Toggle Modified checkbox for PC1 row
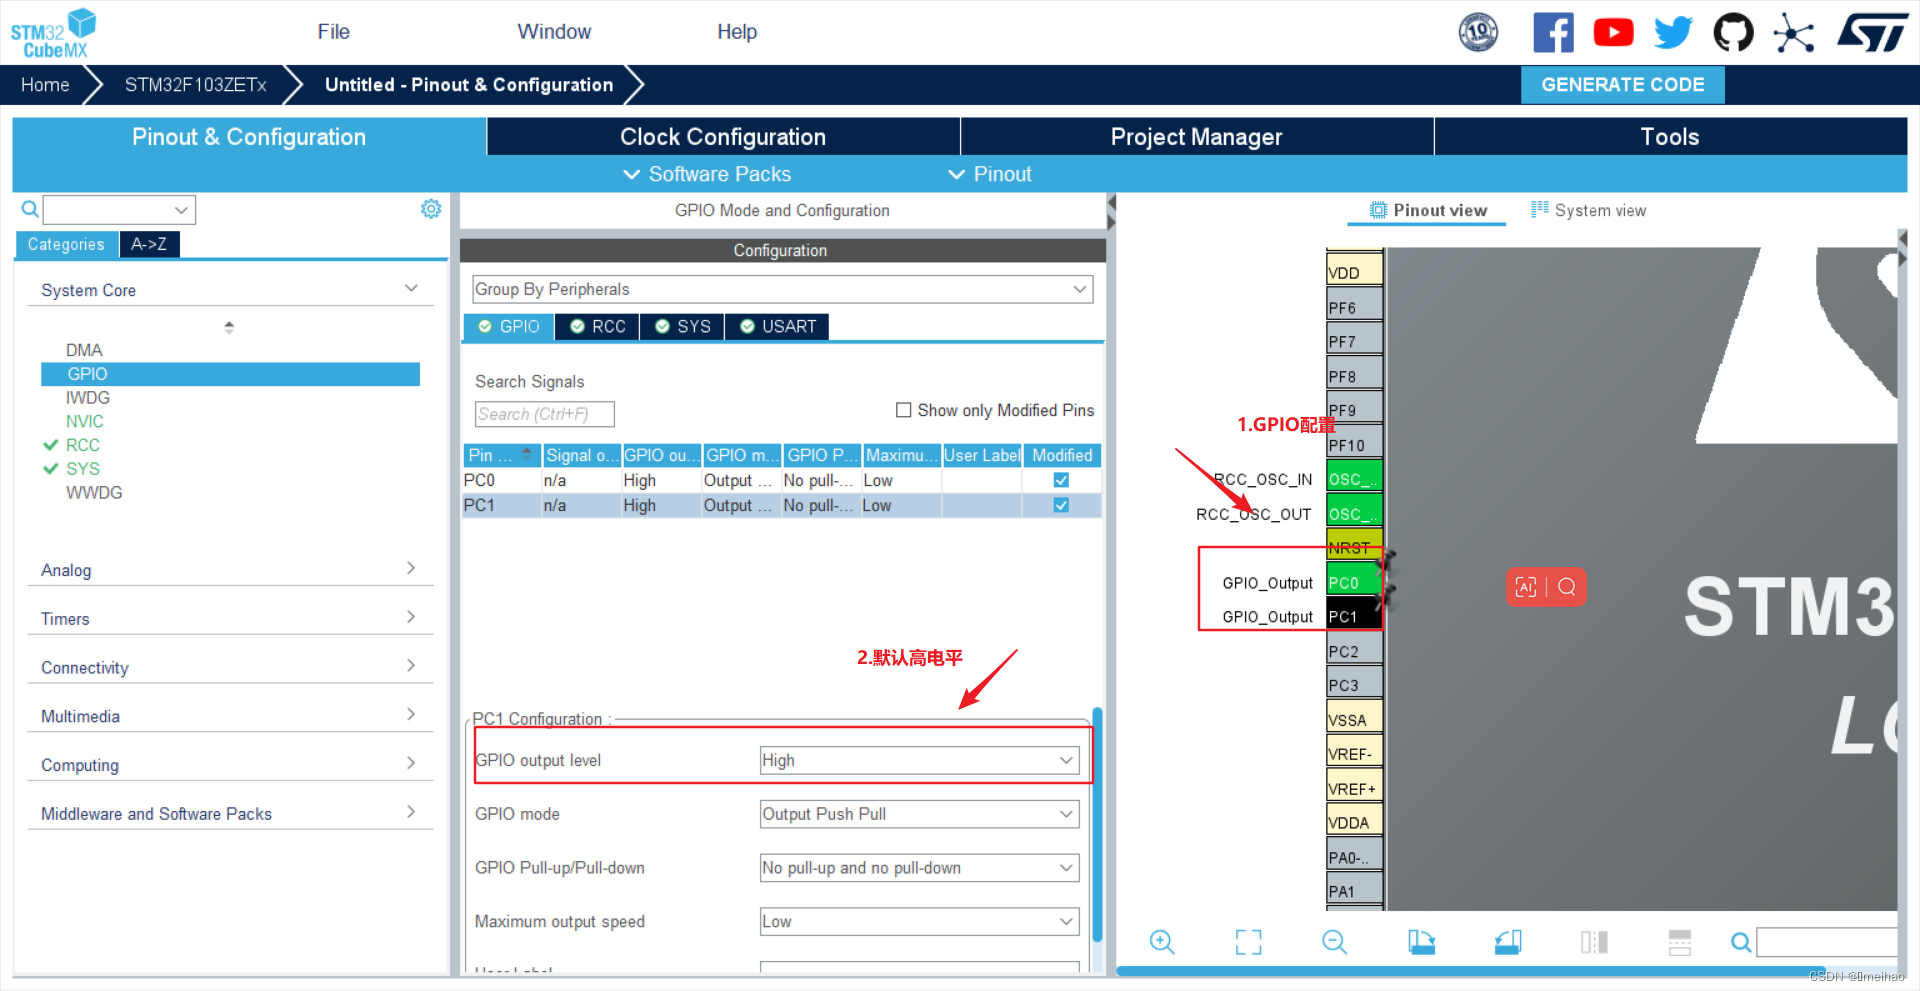Image resolution: width=1920 pixels, height=991 pixels. (1061, 505)
